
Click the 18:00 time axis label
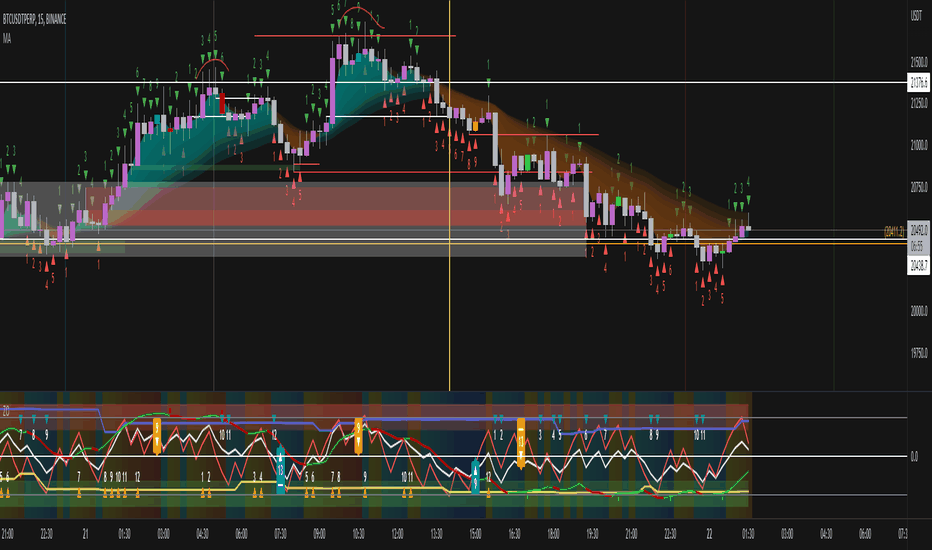(553, 534)
